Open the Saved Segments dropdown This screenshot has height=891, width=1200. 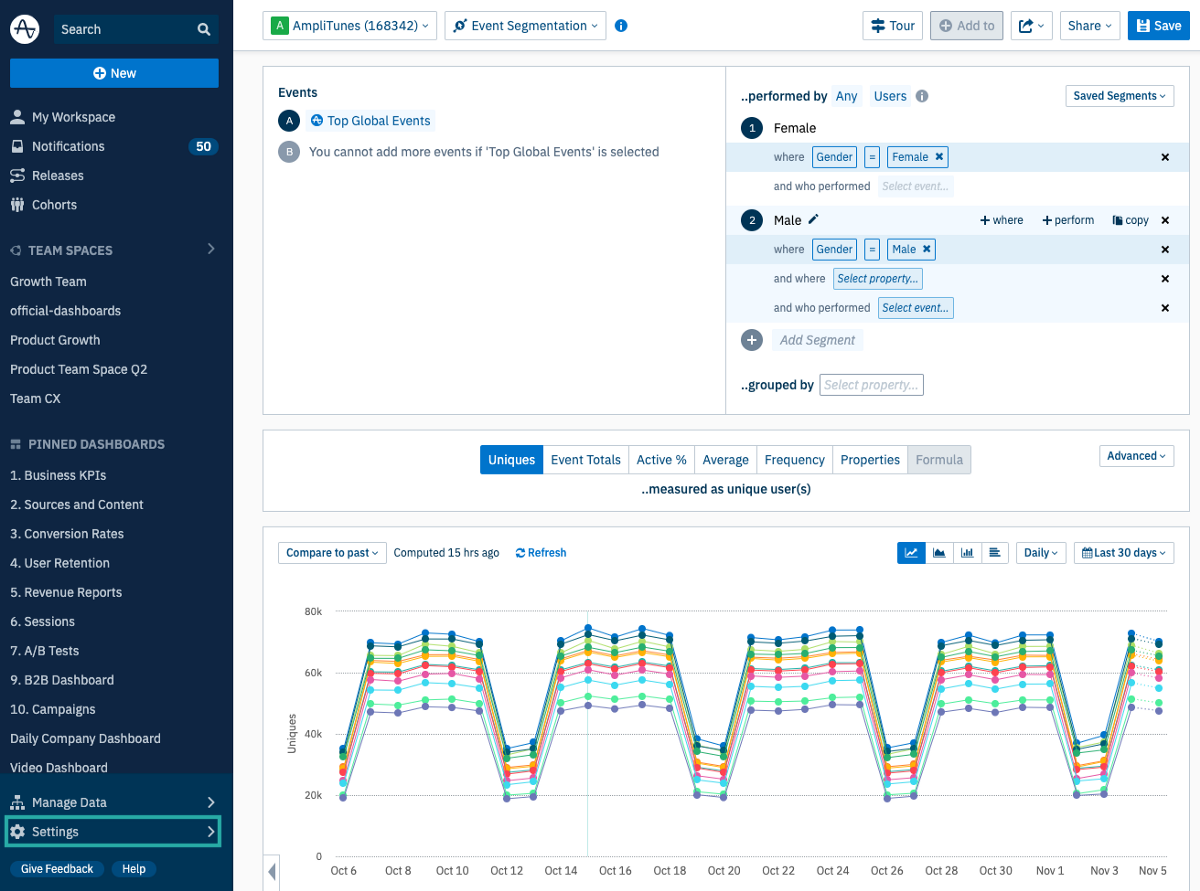pyautogui.click(x=1119, y=96)
